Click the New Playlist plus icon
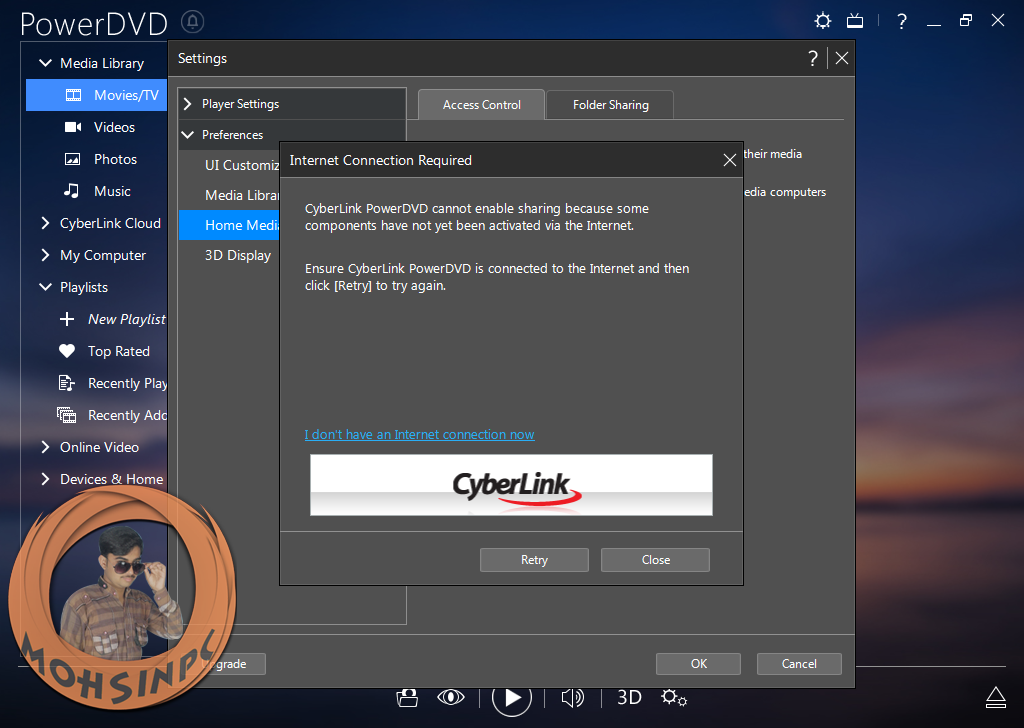 click(67, 319)
